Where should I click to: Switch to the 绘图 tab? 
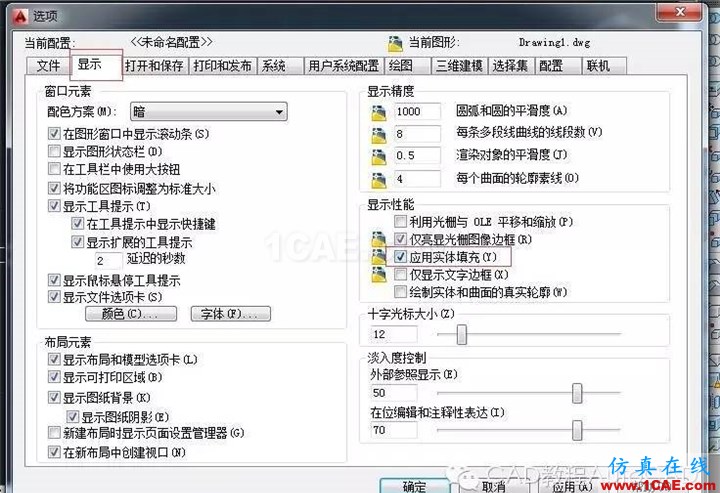pos(408,66)
